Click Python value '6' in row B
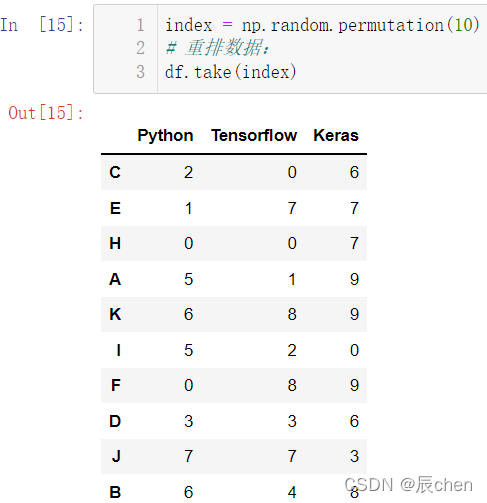This screenshot has width=487, height=503. 189,492
